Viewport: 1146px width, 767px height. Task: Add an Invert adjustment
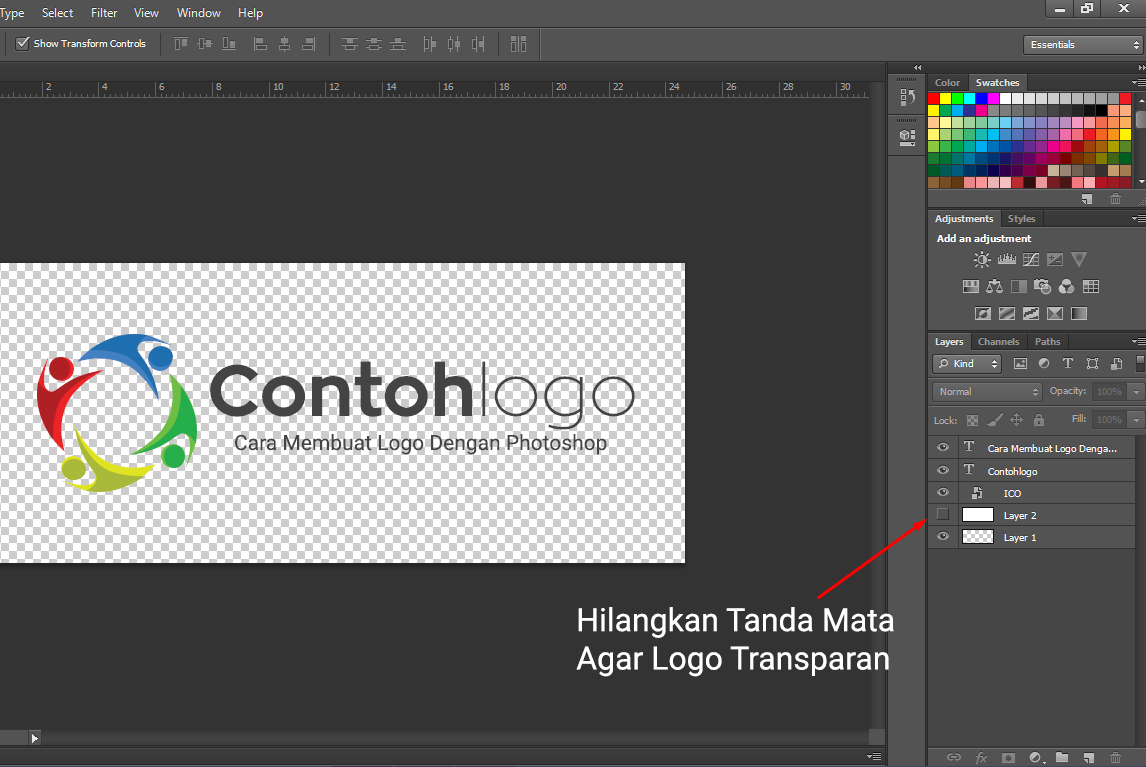coord(983,314)
